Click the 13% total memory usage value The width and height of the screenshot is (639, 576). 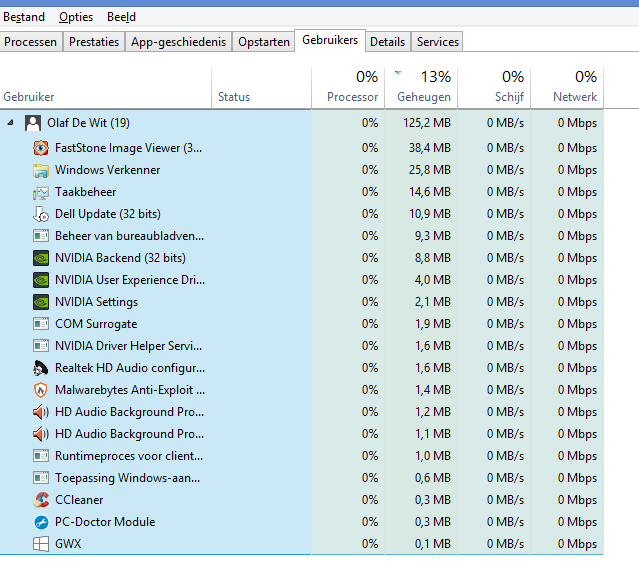(x=436, y=77)
